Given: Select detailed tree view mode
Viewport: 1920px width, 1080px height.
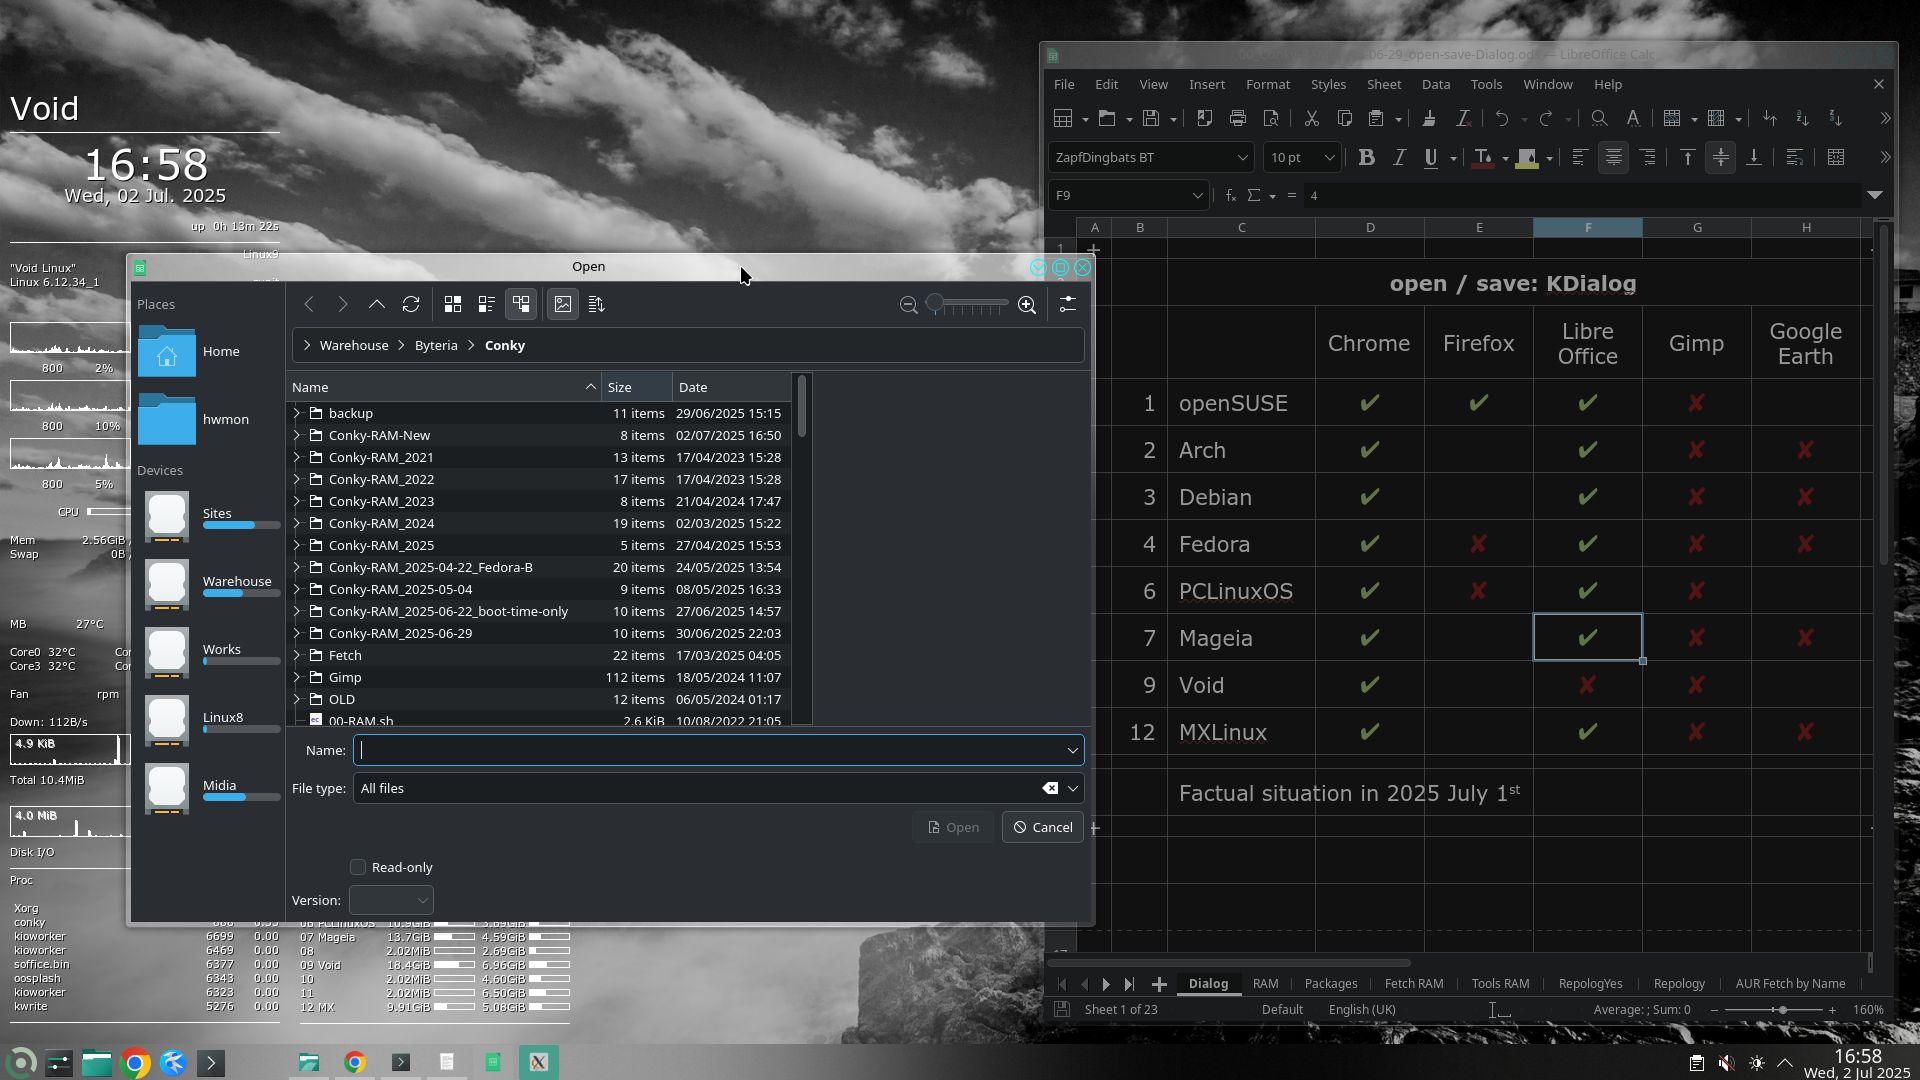Looking at the screenshot, I should [x=521, y=304].
